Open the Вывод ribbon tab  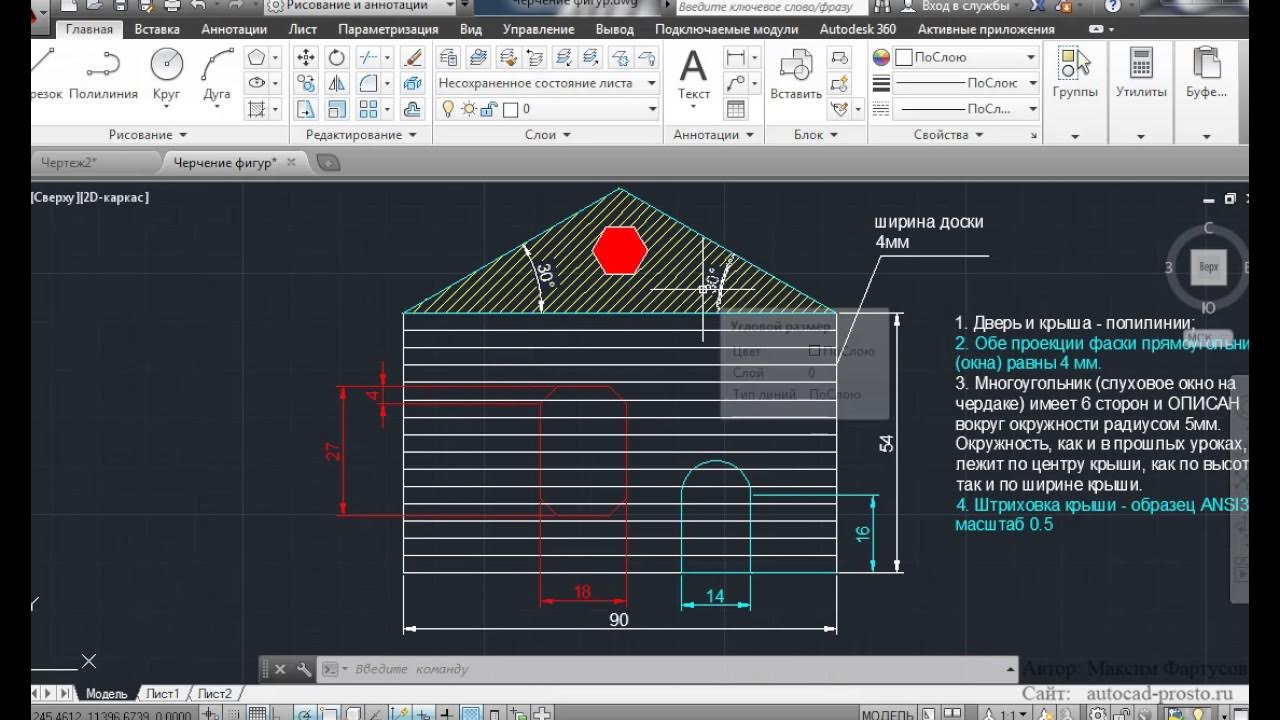[615, 29]
